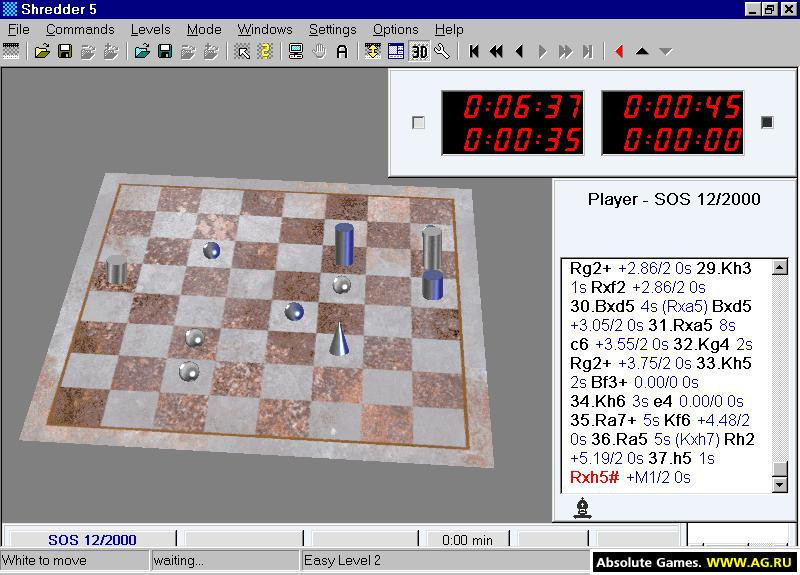Save game with the olive floppy disk icon
Image resolution: width=800 pixels, height=575 pixels.
(65, 52)
